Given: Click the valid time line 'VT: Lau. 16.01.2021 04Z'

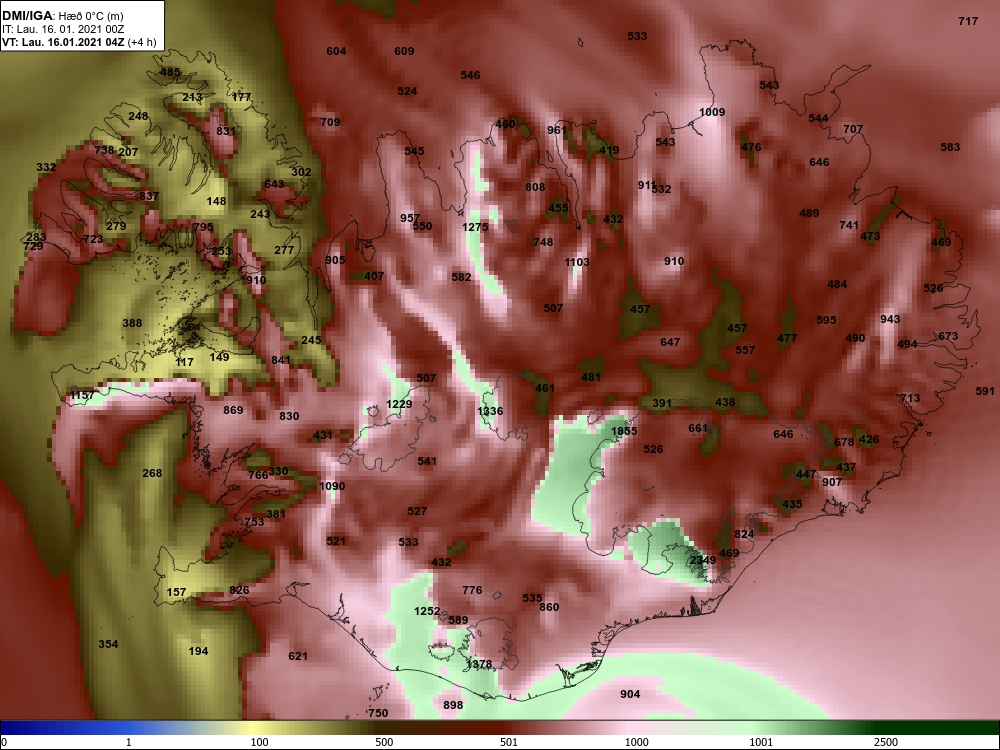Looking at the screenshot, I should [62, 42].
